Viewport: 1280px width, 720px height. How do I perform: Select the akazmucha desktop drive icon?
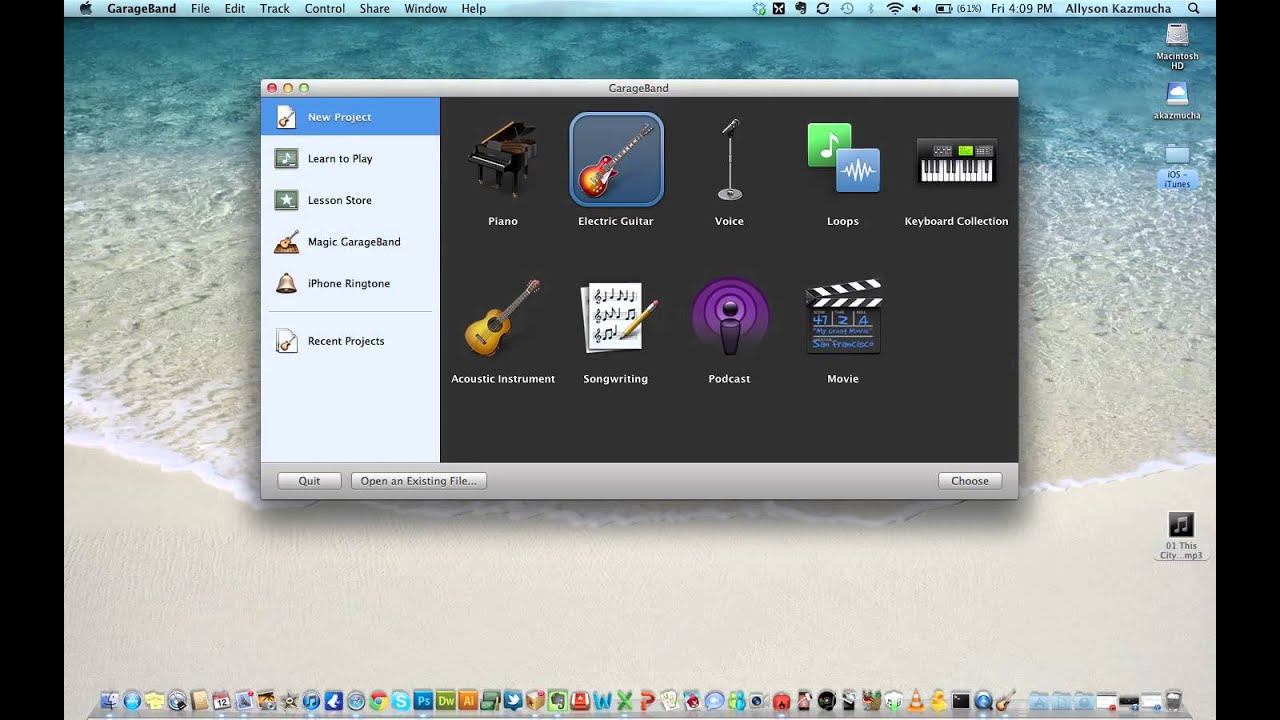click(1177, 101)
